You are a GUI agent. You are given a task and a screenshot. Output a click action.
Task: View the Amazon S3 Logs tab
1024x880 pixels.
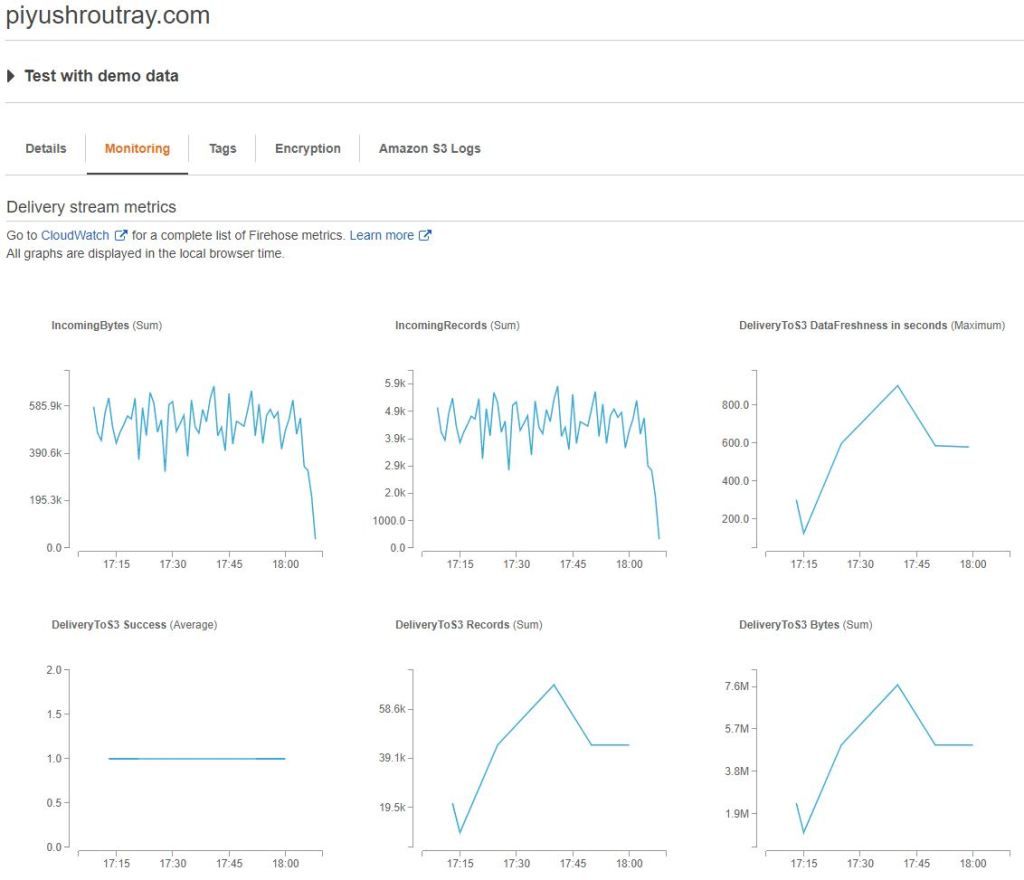point(429,148)
